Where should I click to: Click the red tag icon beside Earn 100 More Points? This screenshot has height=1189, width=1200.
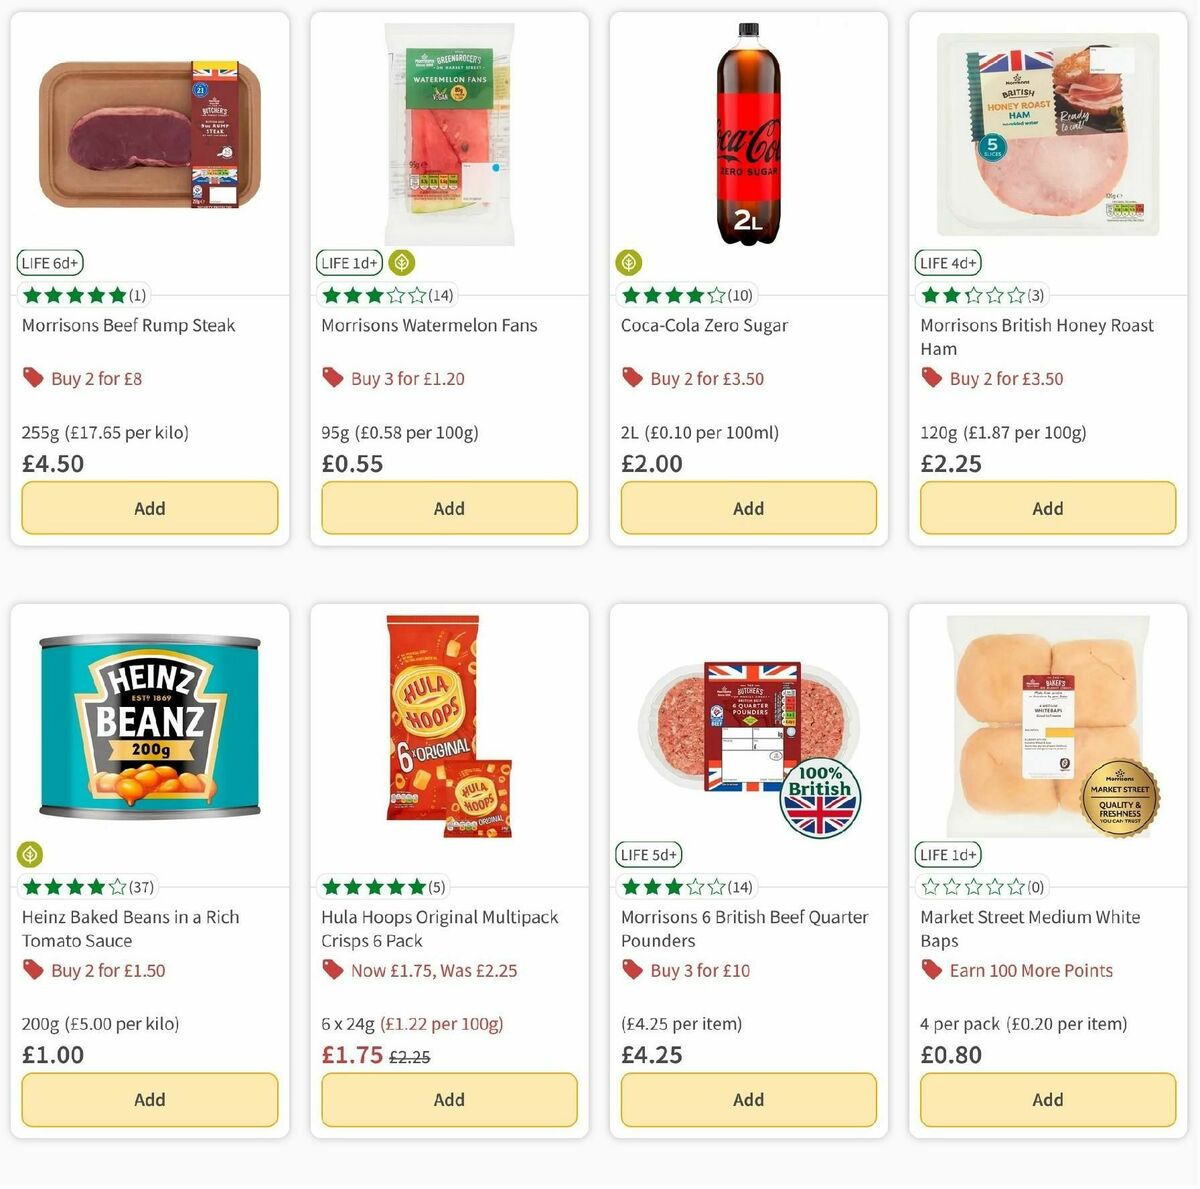(x=931, y=970)
